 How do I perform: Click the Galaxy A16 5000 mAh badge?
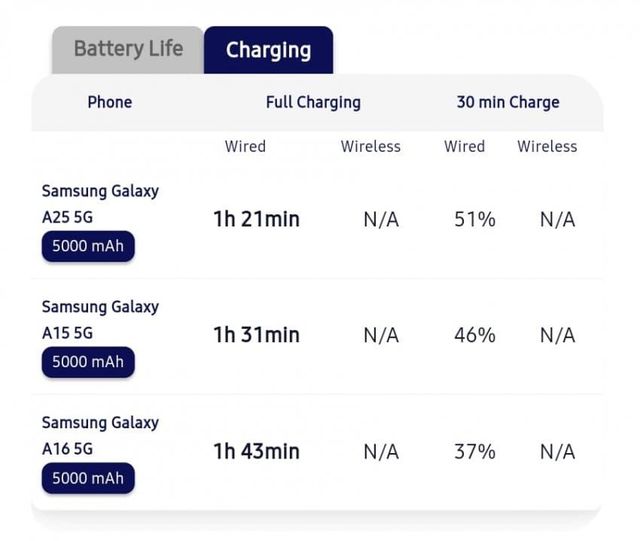click(88, 478)
